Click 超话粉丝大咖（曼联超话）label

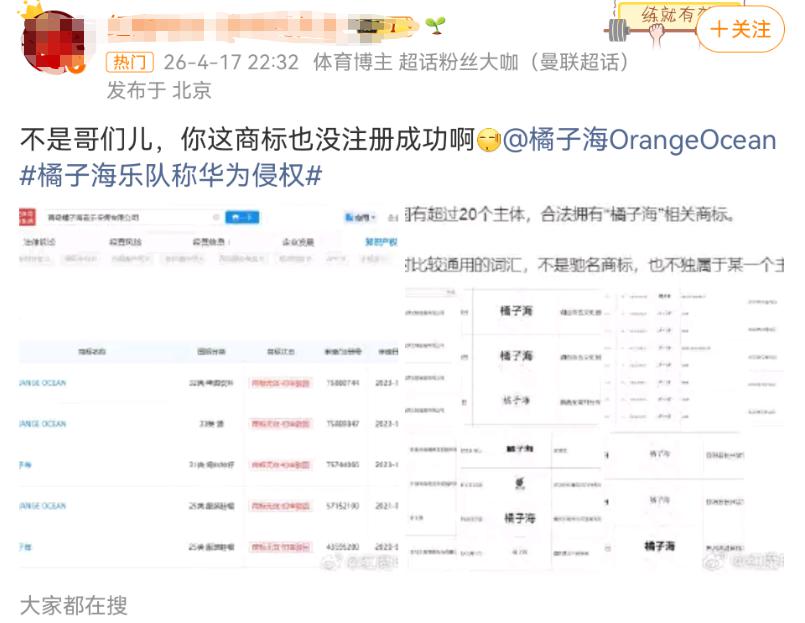pos(515,62)
